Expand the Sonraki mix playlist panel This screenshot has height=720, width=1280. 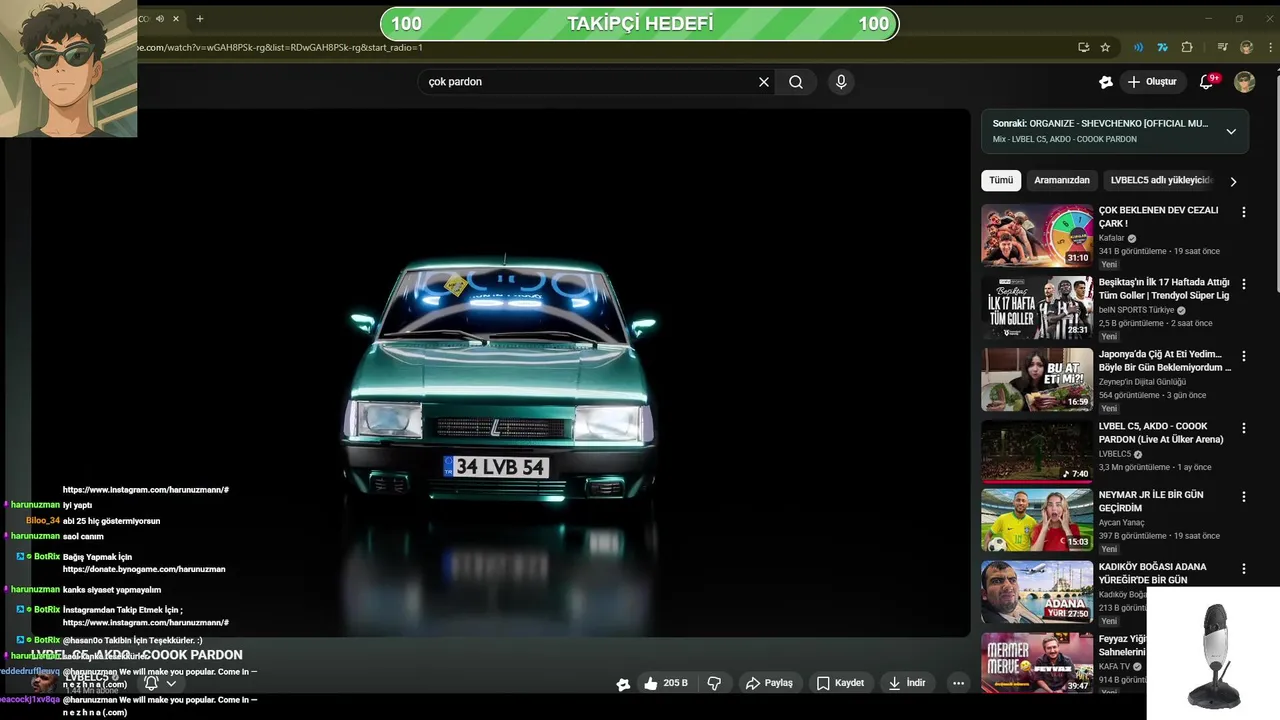tap(1231, 131)
